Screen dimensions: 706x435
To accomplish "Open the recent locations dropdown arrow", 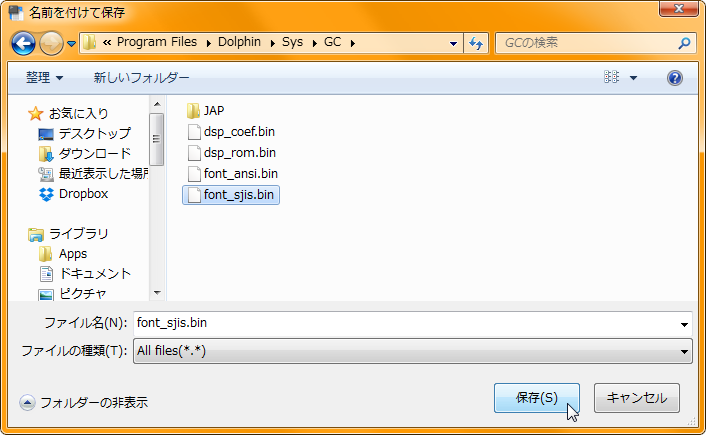I will click(x=71, y=44).
